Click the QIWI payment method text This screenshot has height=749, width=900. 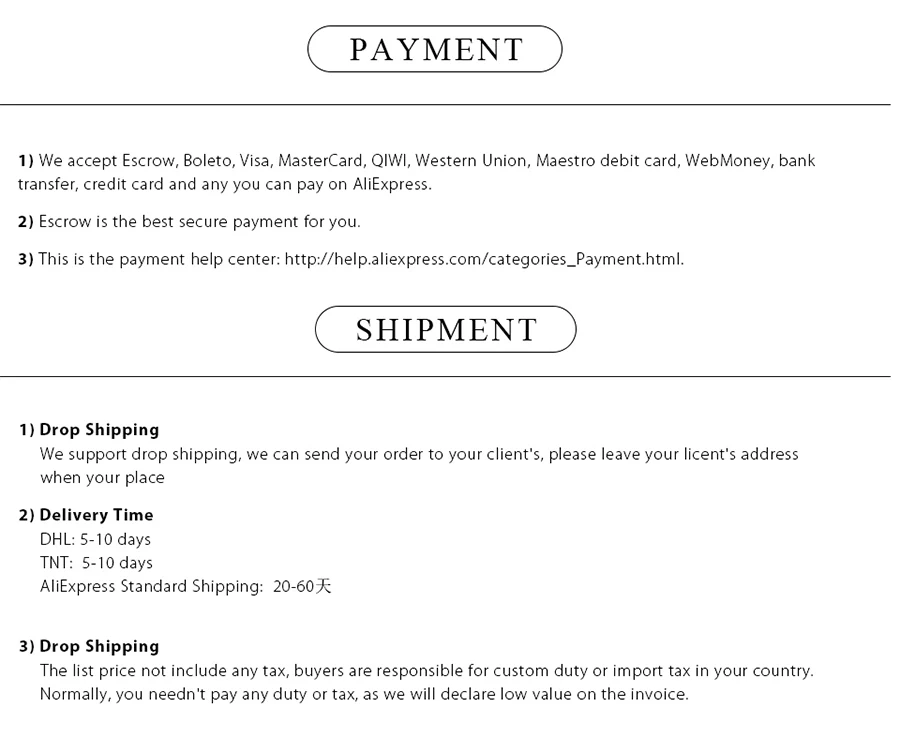pyautogui.click(x=389, y=160)
